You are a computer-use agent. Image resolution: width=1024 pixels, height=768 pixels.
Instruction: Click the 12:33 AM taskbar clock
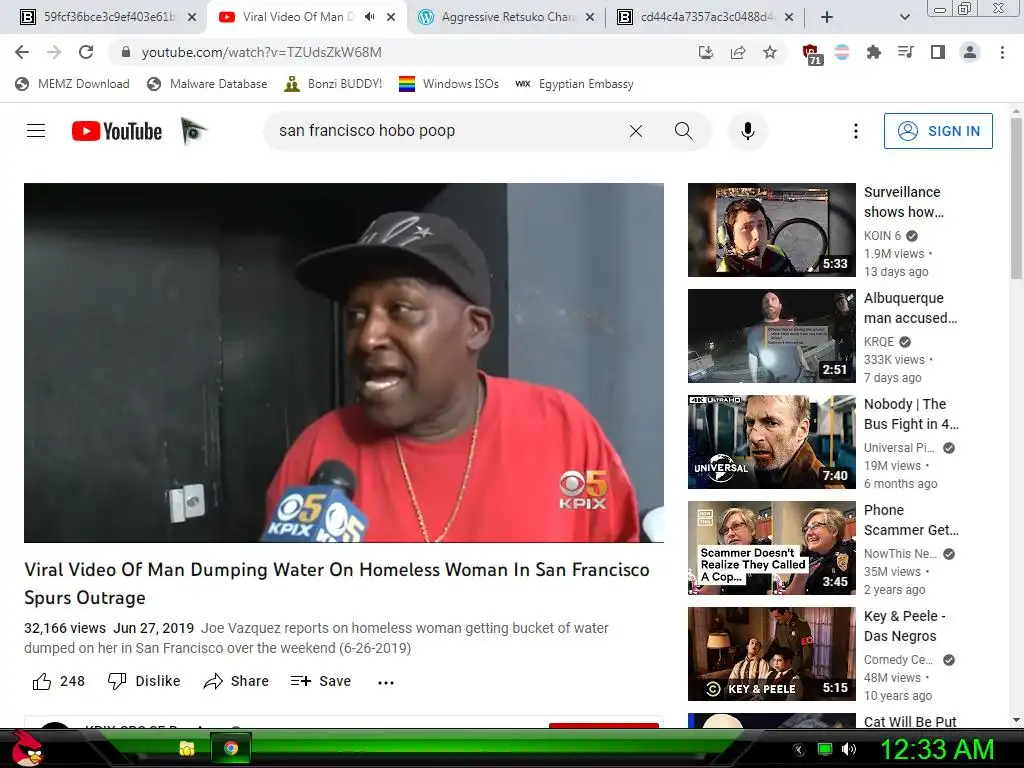[937, 750]
